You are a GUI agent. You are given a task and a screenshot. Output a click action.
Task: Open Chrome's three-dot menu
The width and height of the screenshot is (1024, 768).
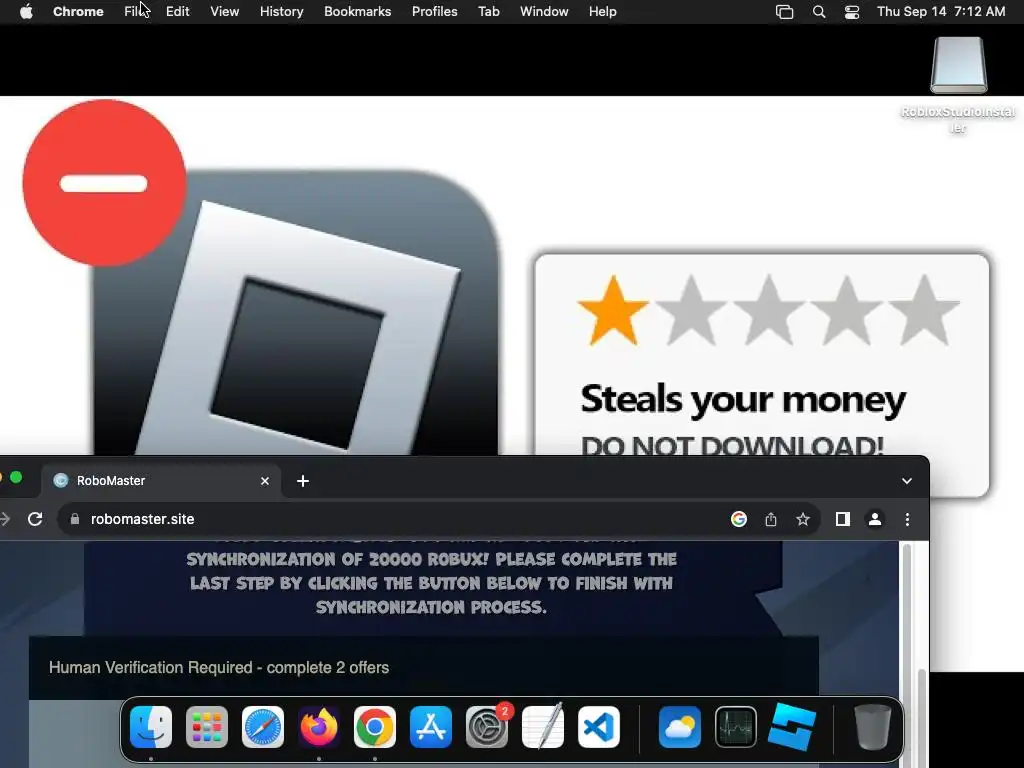click(x=907, y=519)
